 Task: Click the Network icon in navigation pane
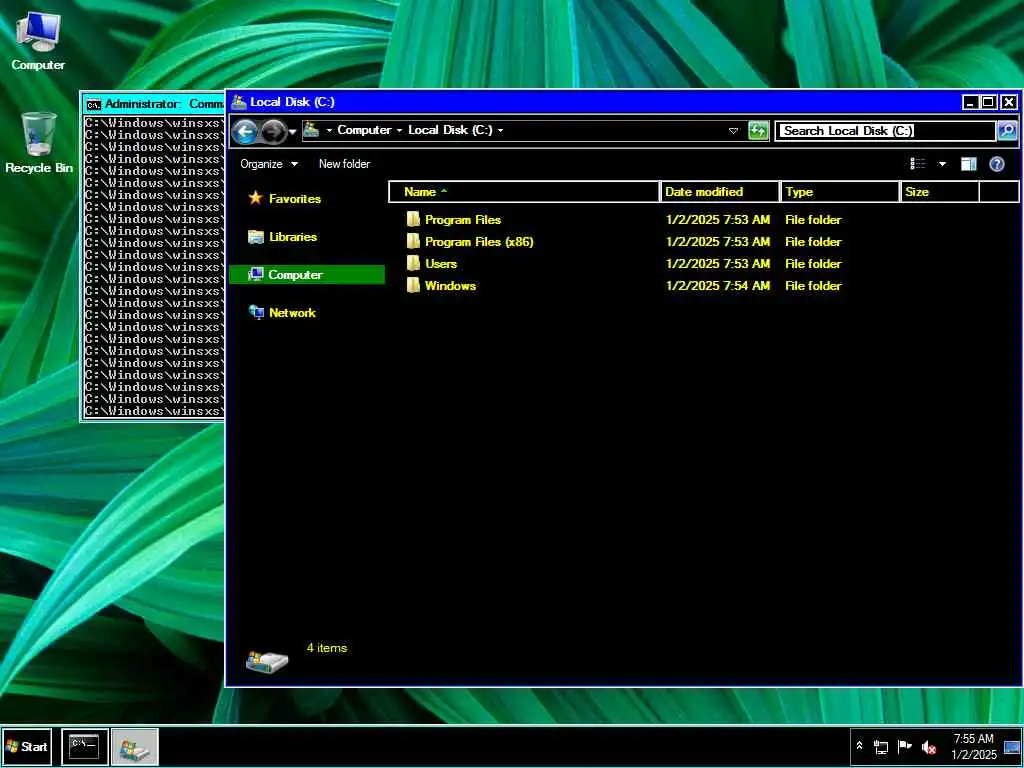(256, 313)
